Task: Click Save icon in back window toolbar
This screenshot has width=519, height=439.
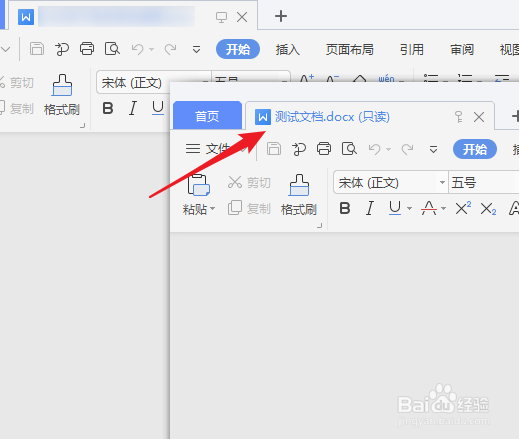Action: (37, 49)
